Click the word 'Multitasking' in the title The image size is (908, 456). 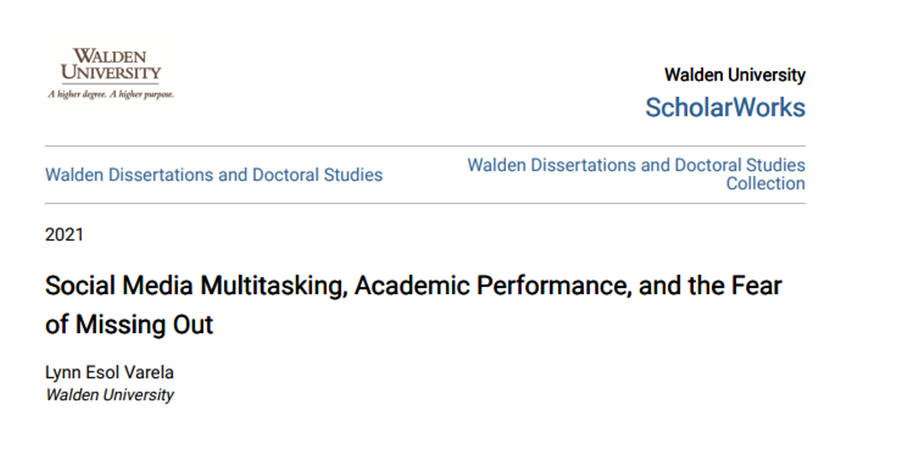coord(273,287)
